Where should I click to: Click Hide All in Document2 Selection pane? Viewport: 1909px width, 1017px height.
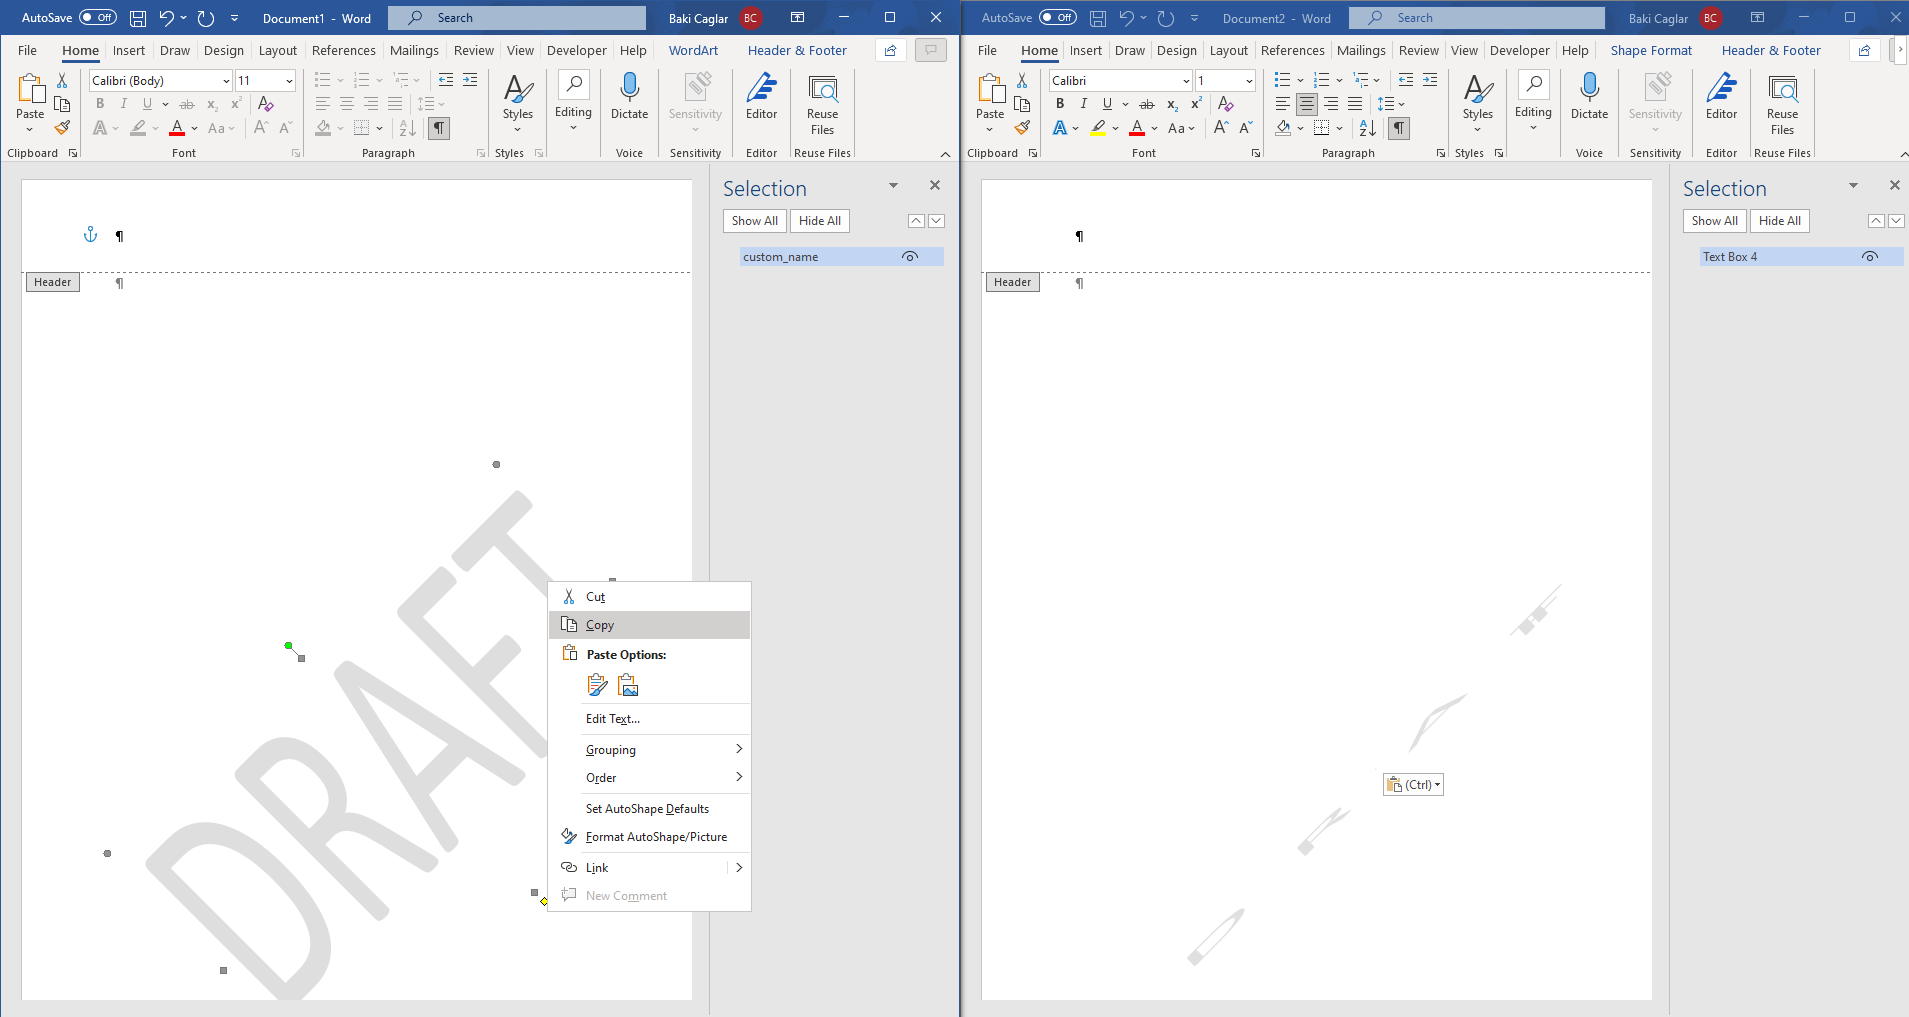pyautogui.click(x=1780, y=221)
